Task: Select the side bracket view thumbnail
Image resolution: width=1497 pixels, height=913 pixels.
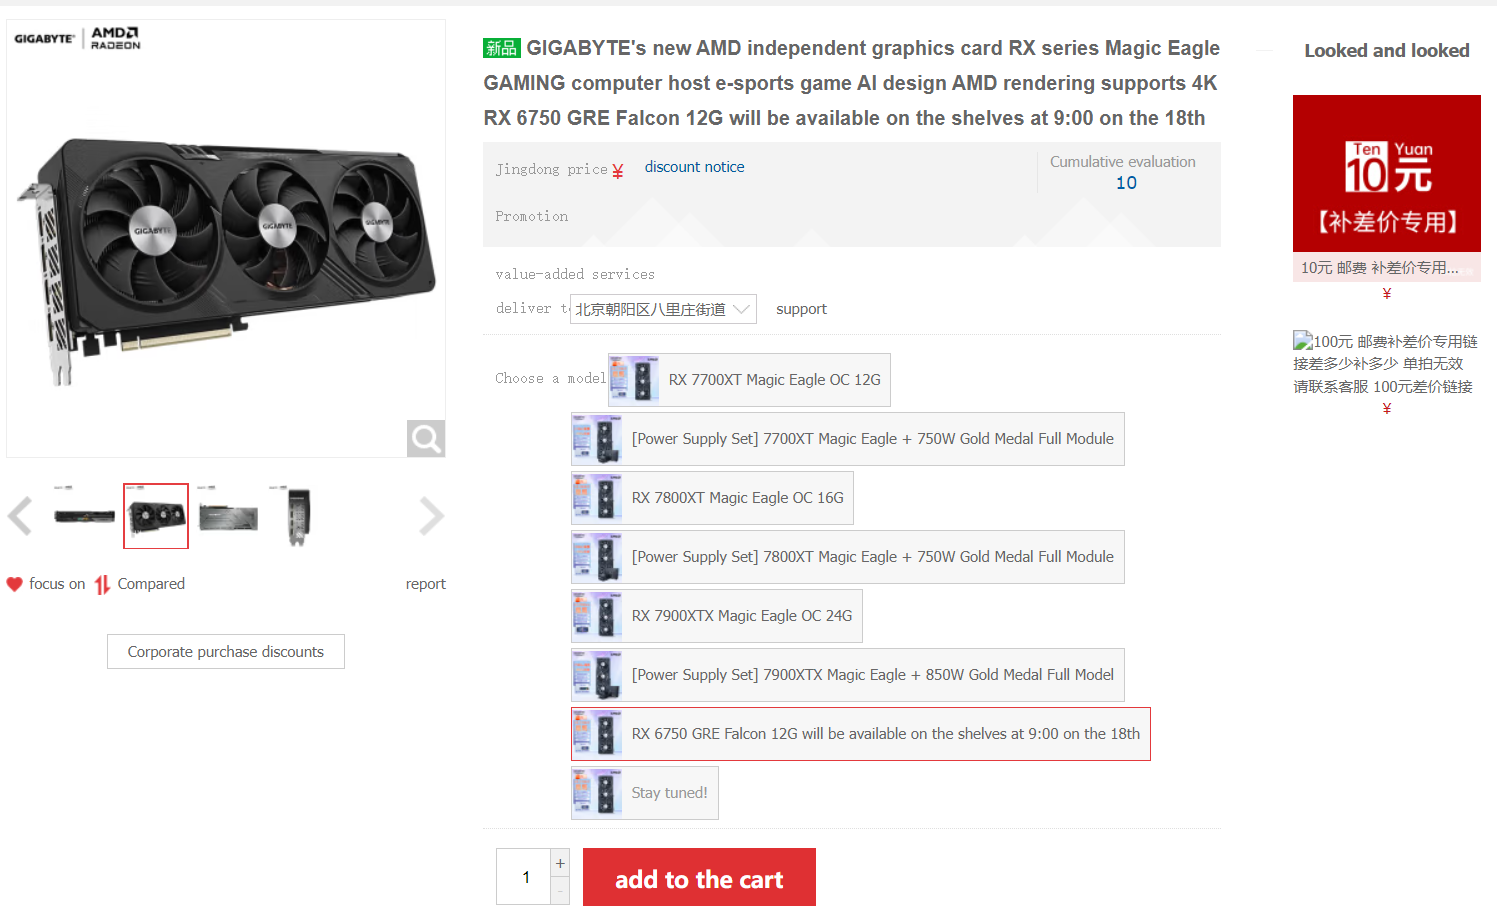Action: tap(298, 516)
